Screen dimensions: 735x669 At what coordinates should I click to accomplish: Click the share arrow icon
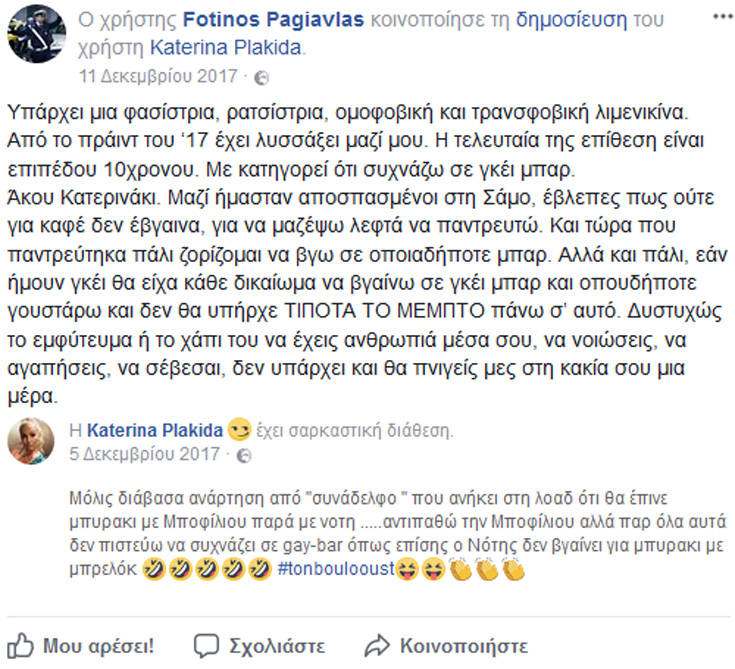[x=376, y=643]
